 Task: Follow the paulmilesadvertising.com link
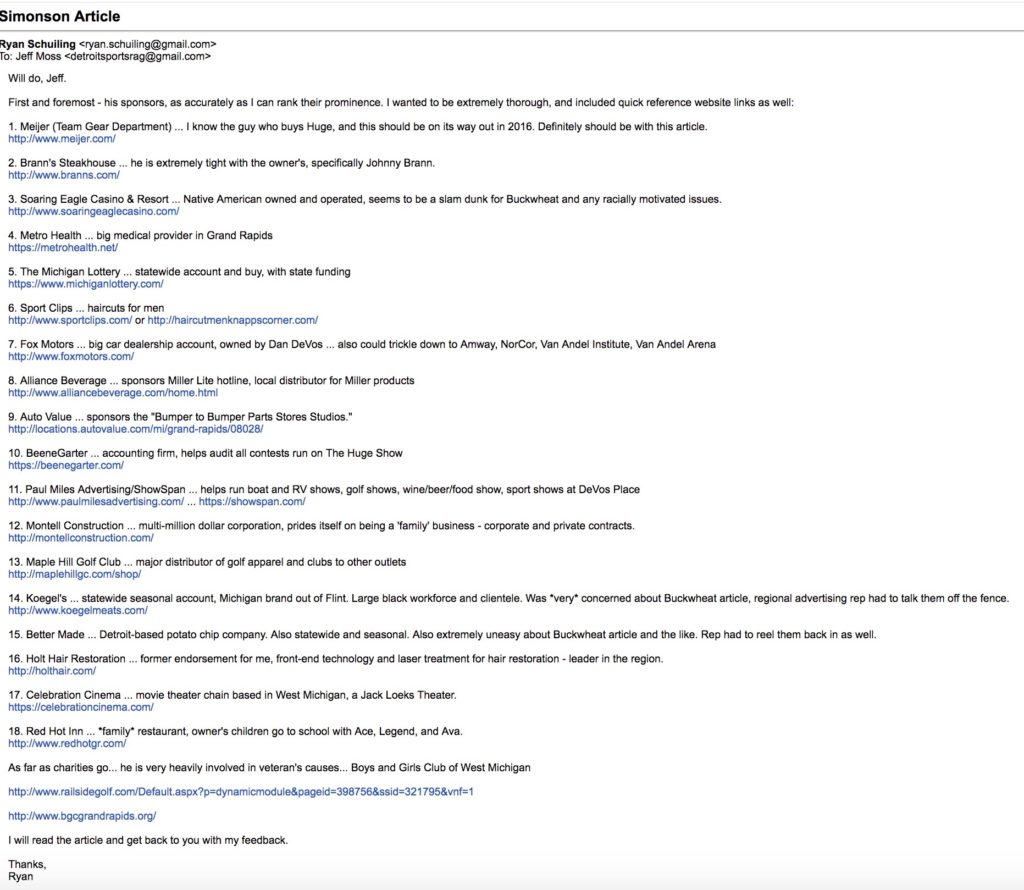click(96, 501)
